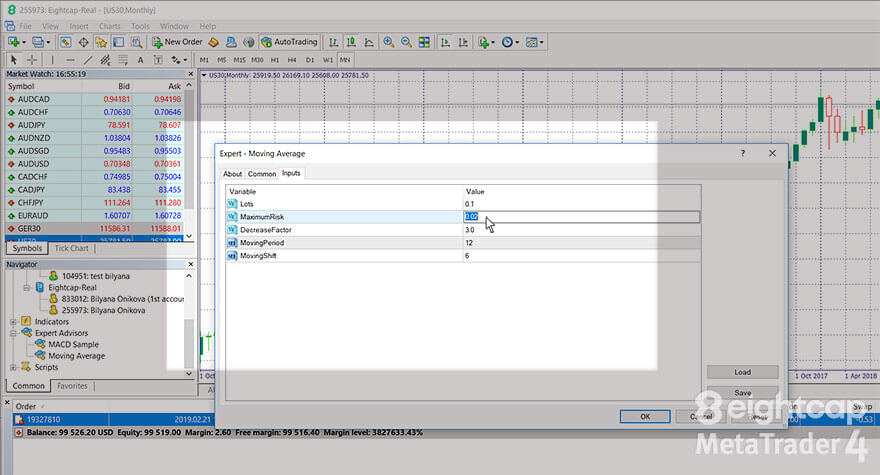Screen dimensions: 880x475
Task: Expand the Indicators tree node
Action: point(13,322)
